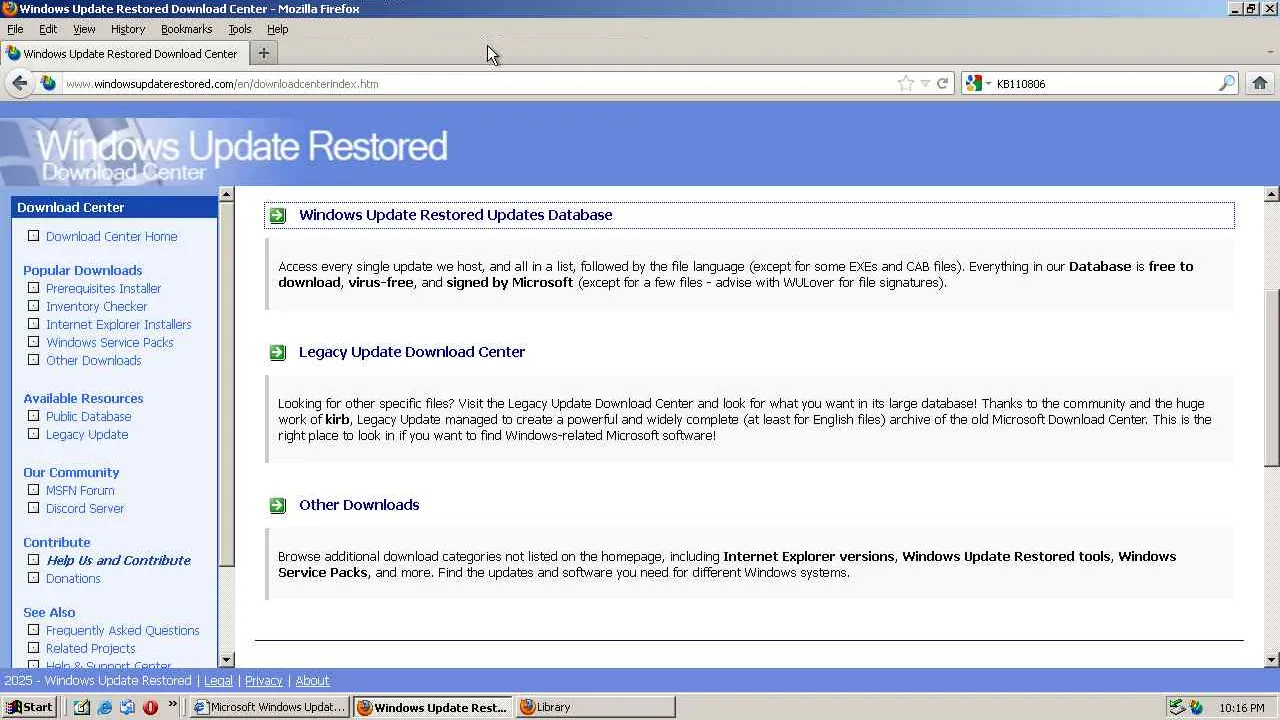This screenshot has height=720, width=1280.
Task: Click the bullet icon next to Public Database
Action: click(34, 417)
